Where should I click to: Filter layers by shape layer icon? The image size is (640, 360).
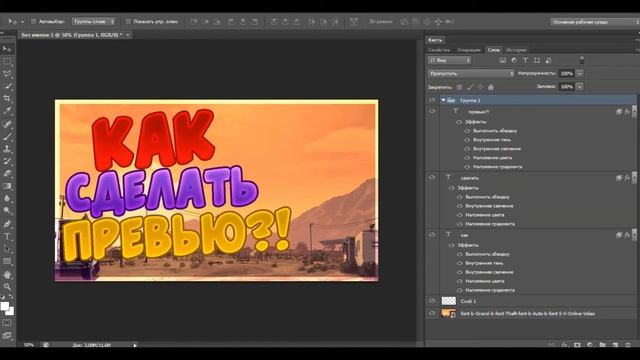click(537, 60)
